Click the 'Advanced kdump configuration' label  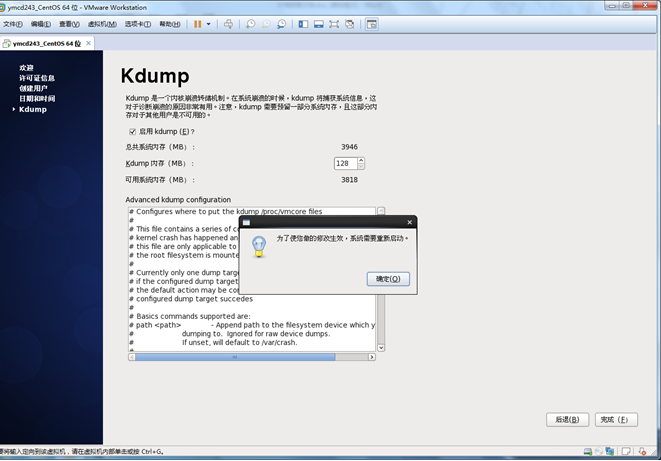click(178, 199)
